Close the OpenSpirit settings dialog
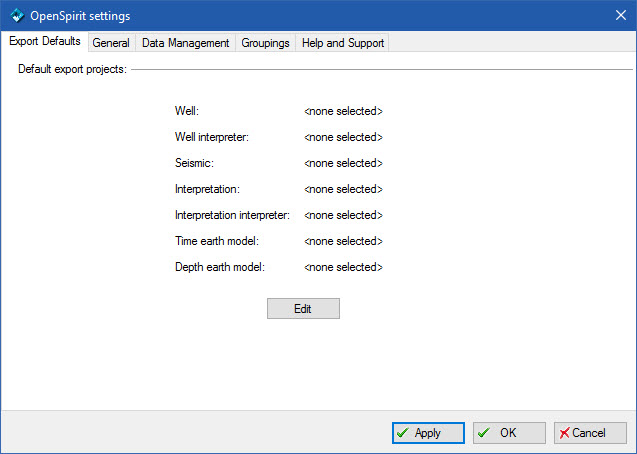 click(x=620, y=15)
